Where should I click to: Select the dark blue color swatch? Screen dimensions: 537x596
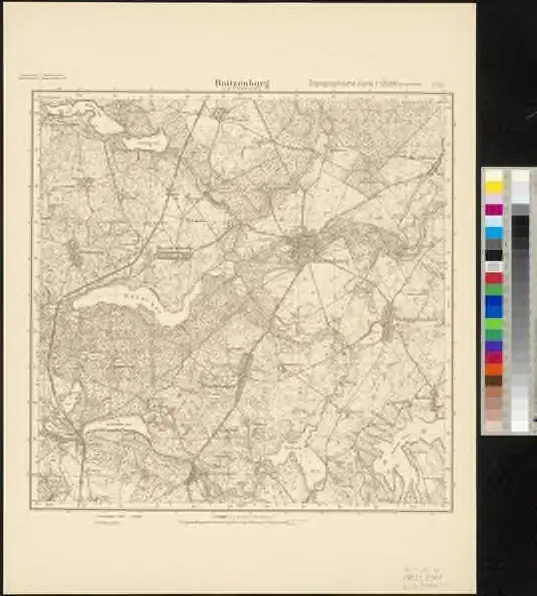(494, 306)
